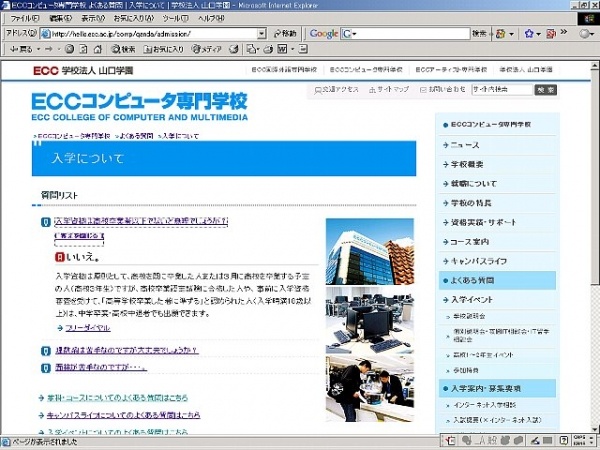
Task: Open the 面接が苦手なのですが question link
Action: tap(101, 368)
